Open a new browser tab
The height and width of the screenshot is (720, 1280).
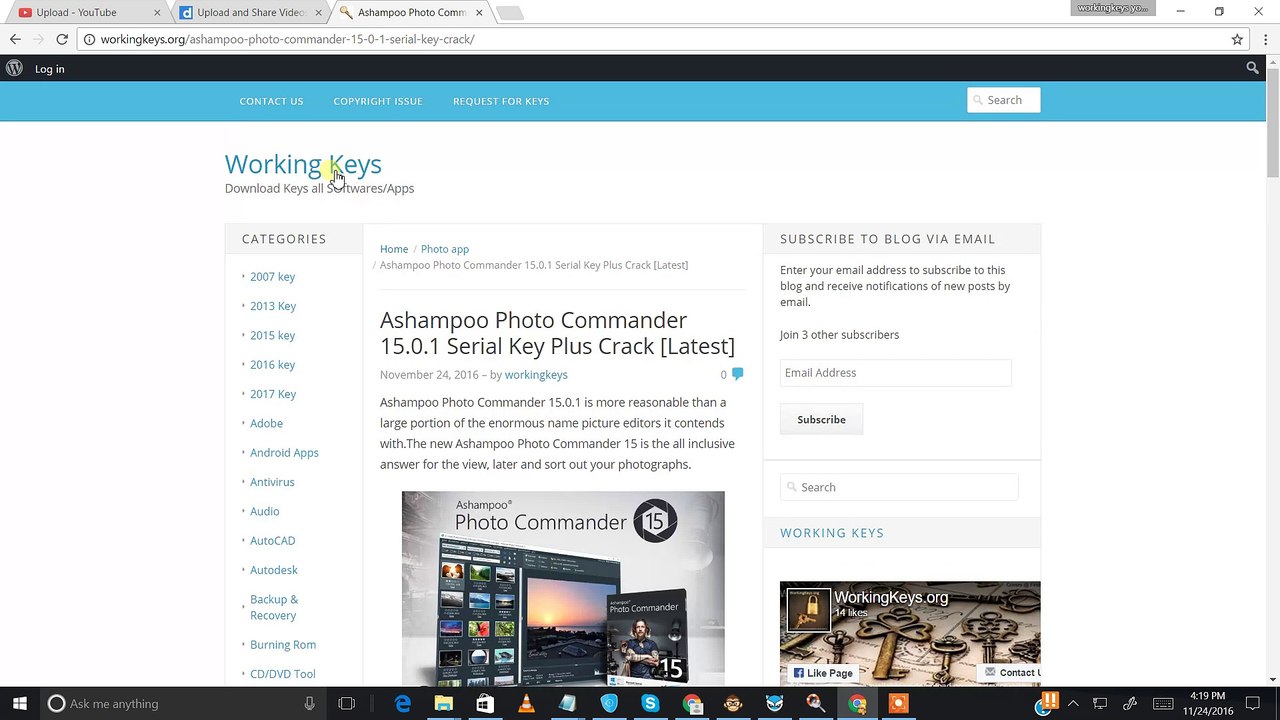pyautogui.click(x=509, y=13)
